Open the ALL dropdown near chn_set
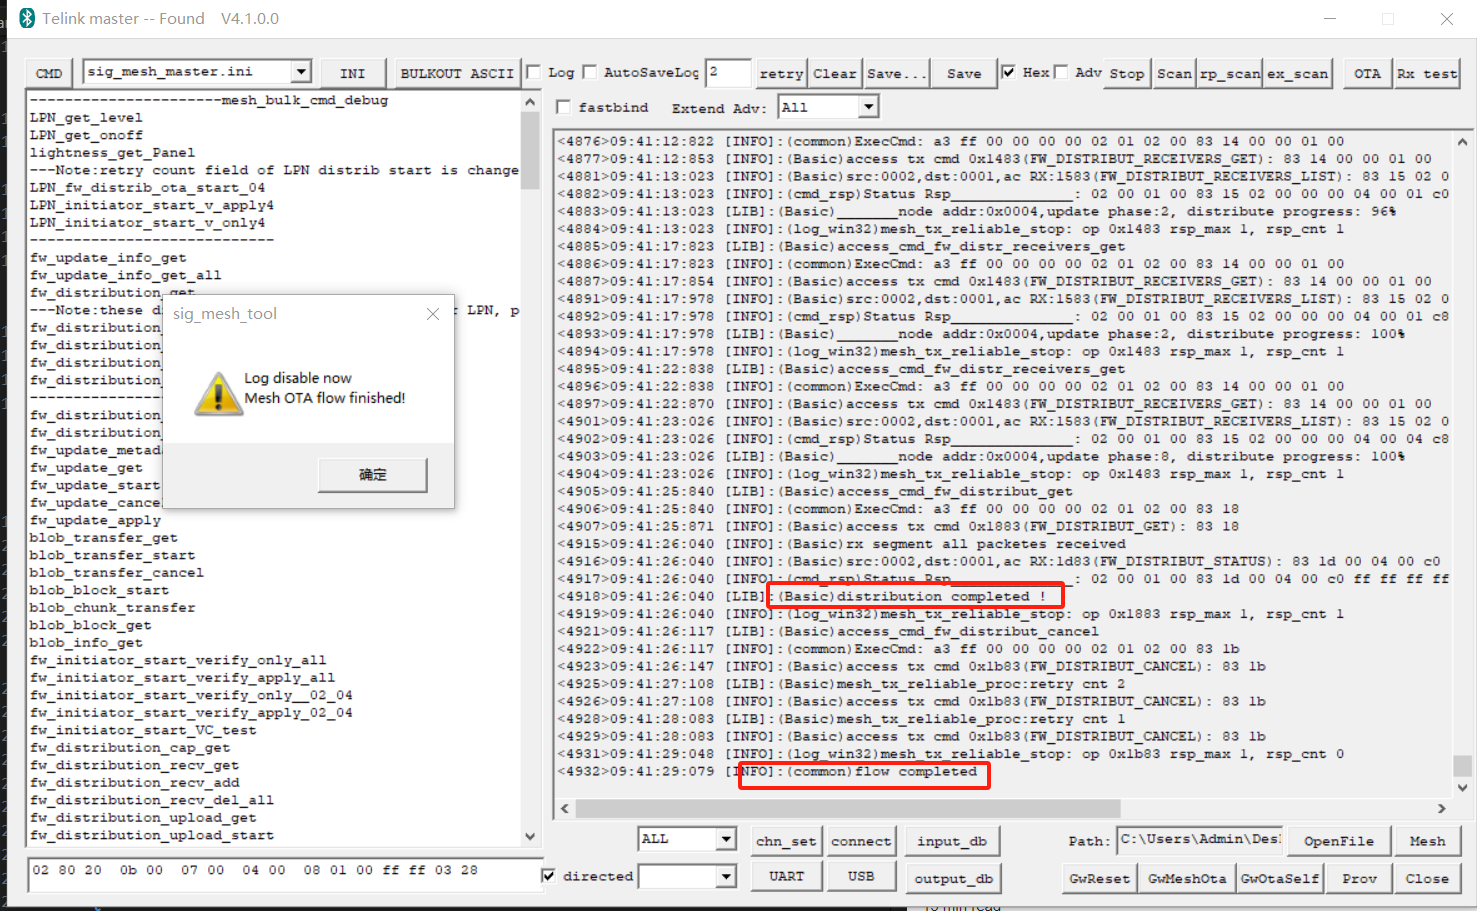 point(726,839)
